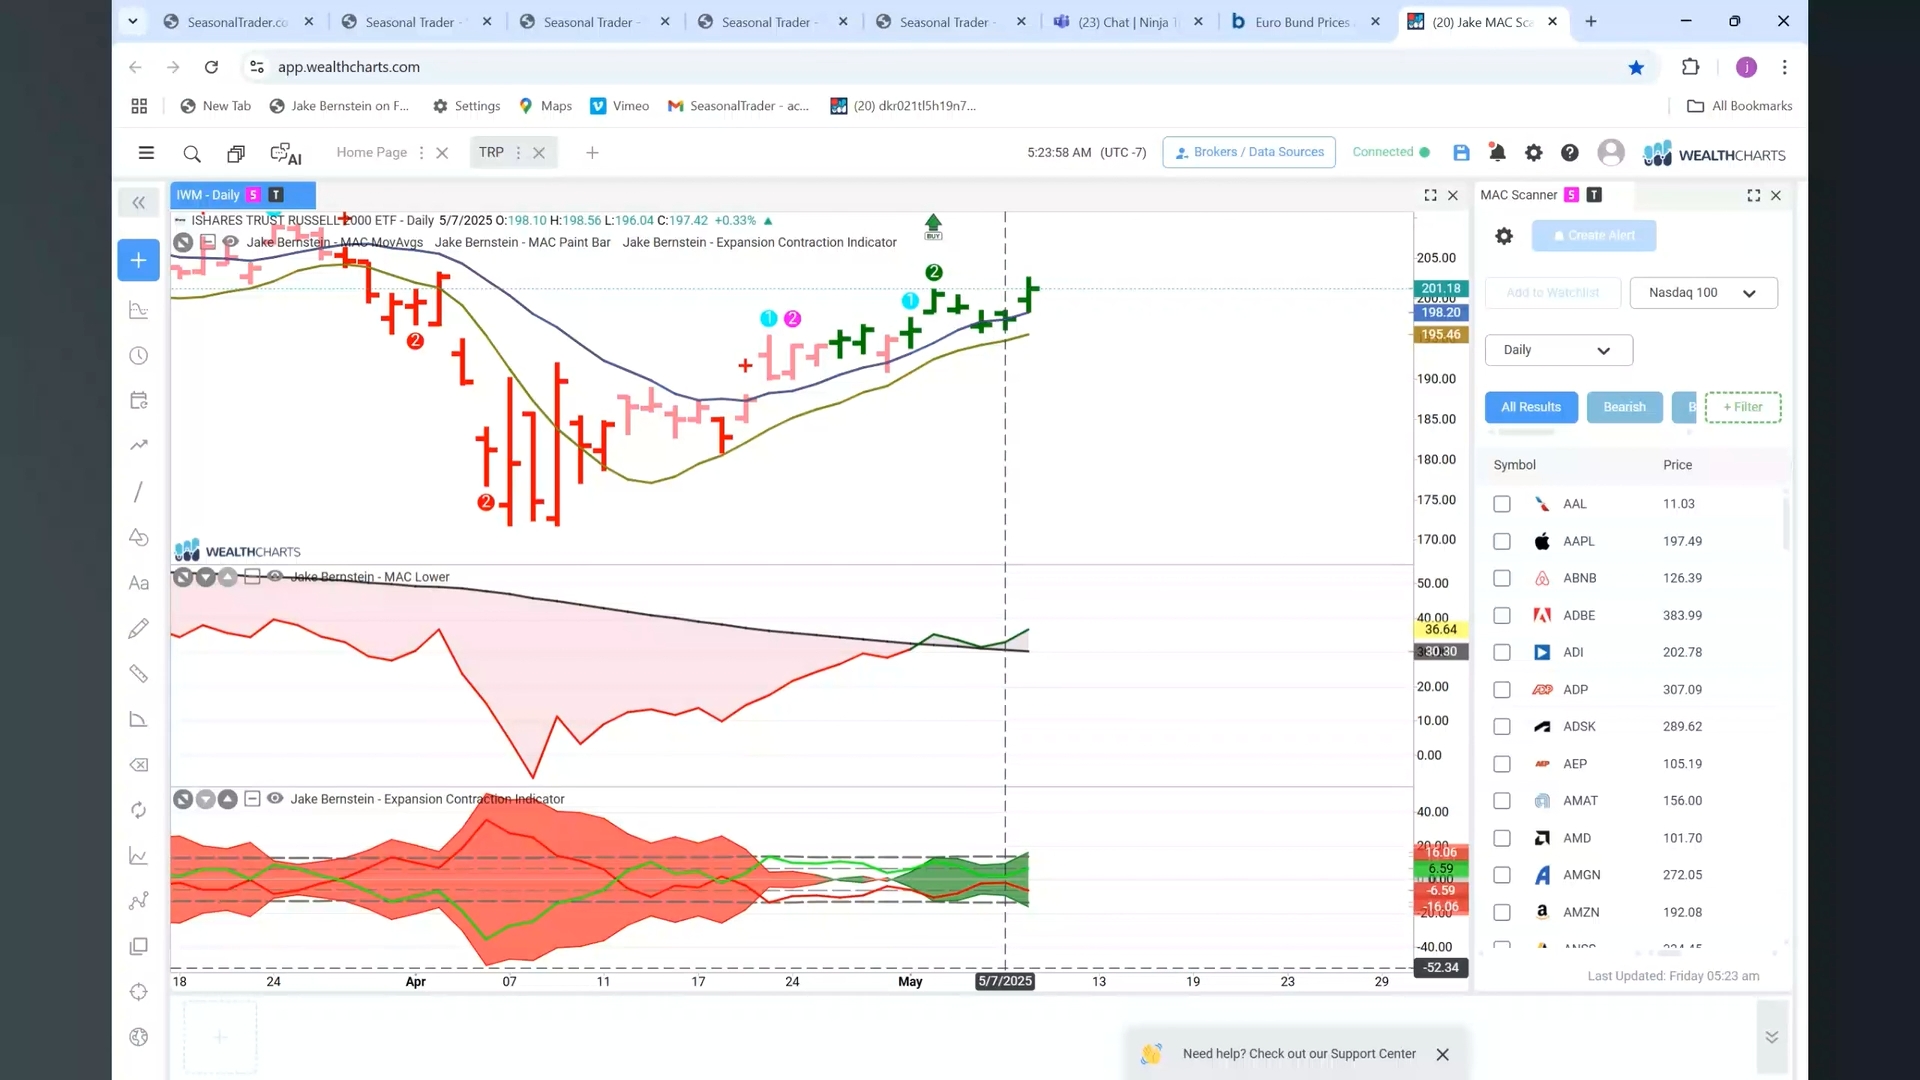Dismiss the Support Center help popup
The width and height of the screenshot is (1920, 1080).
(x=1442, y=1054)
